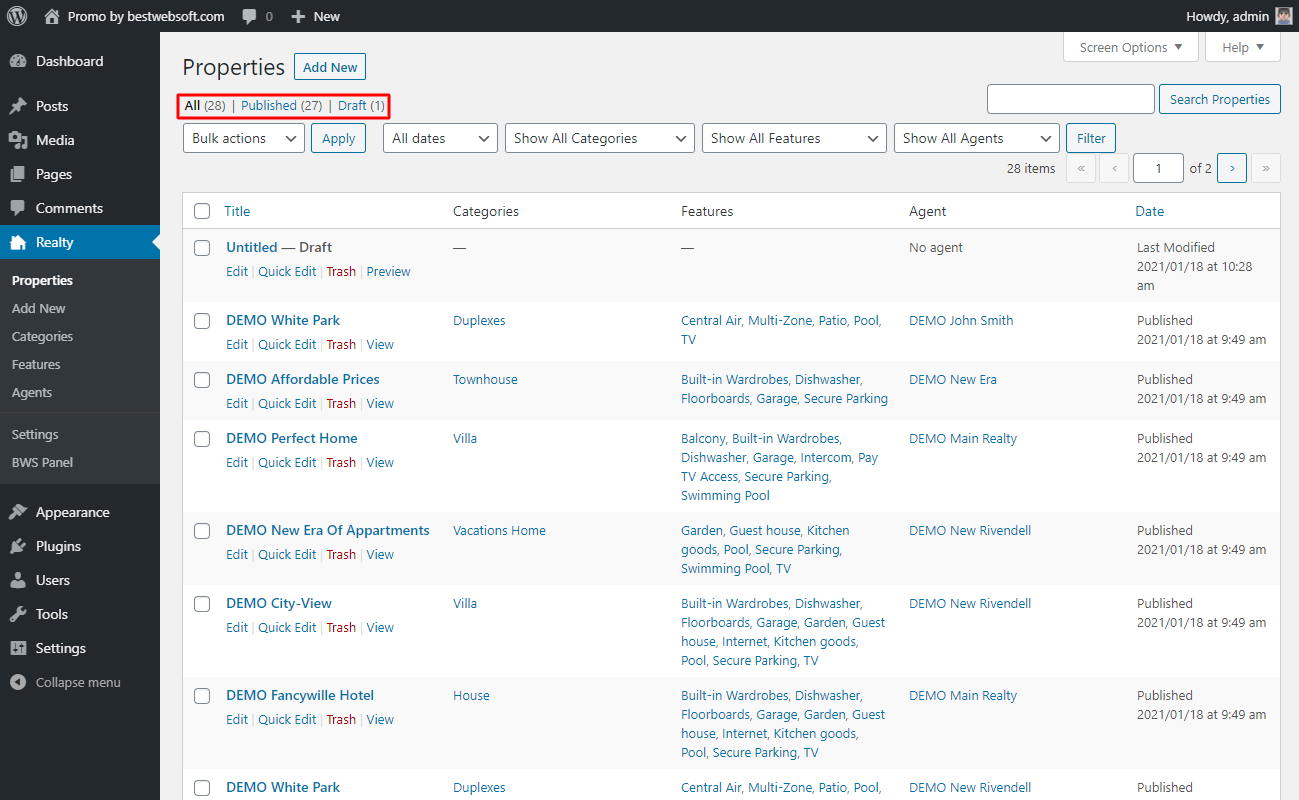
Task: Select the DEMO City-View row checkbox
Action: pos(202,603)
